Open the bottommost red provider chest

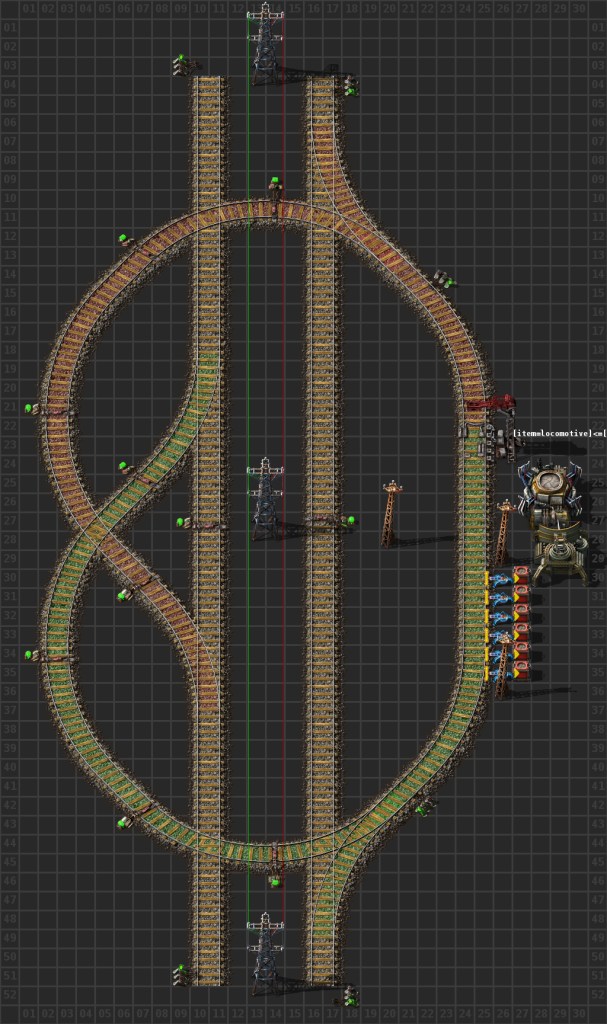click(x=521, y=671)
